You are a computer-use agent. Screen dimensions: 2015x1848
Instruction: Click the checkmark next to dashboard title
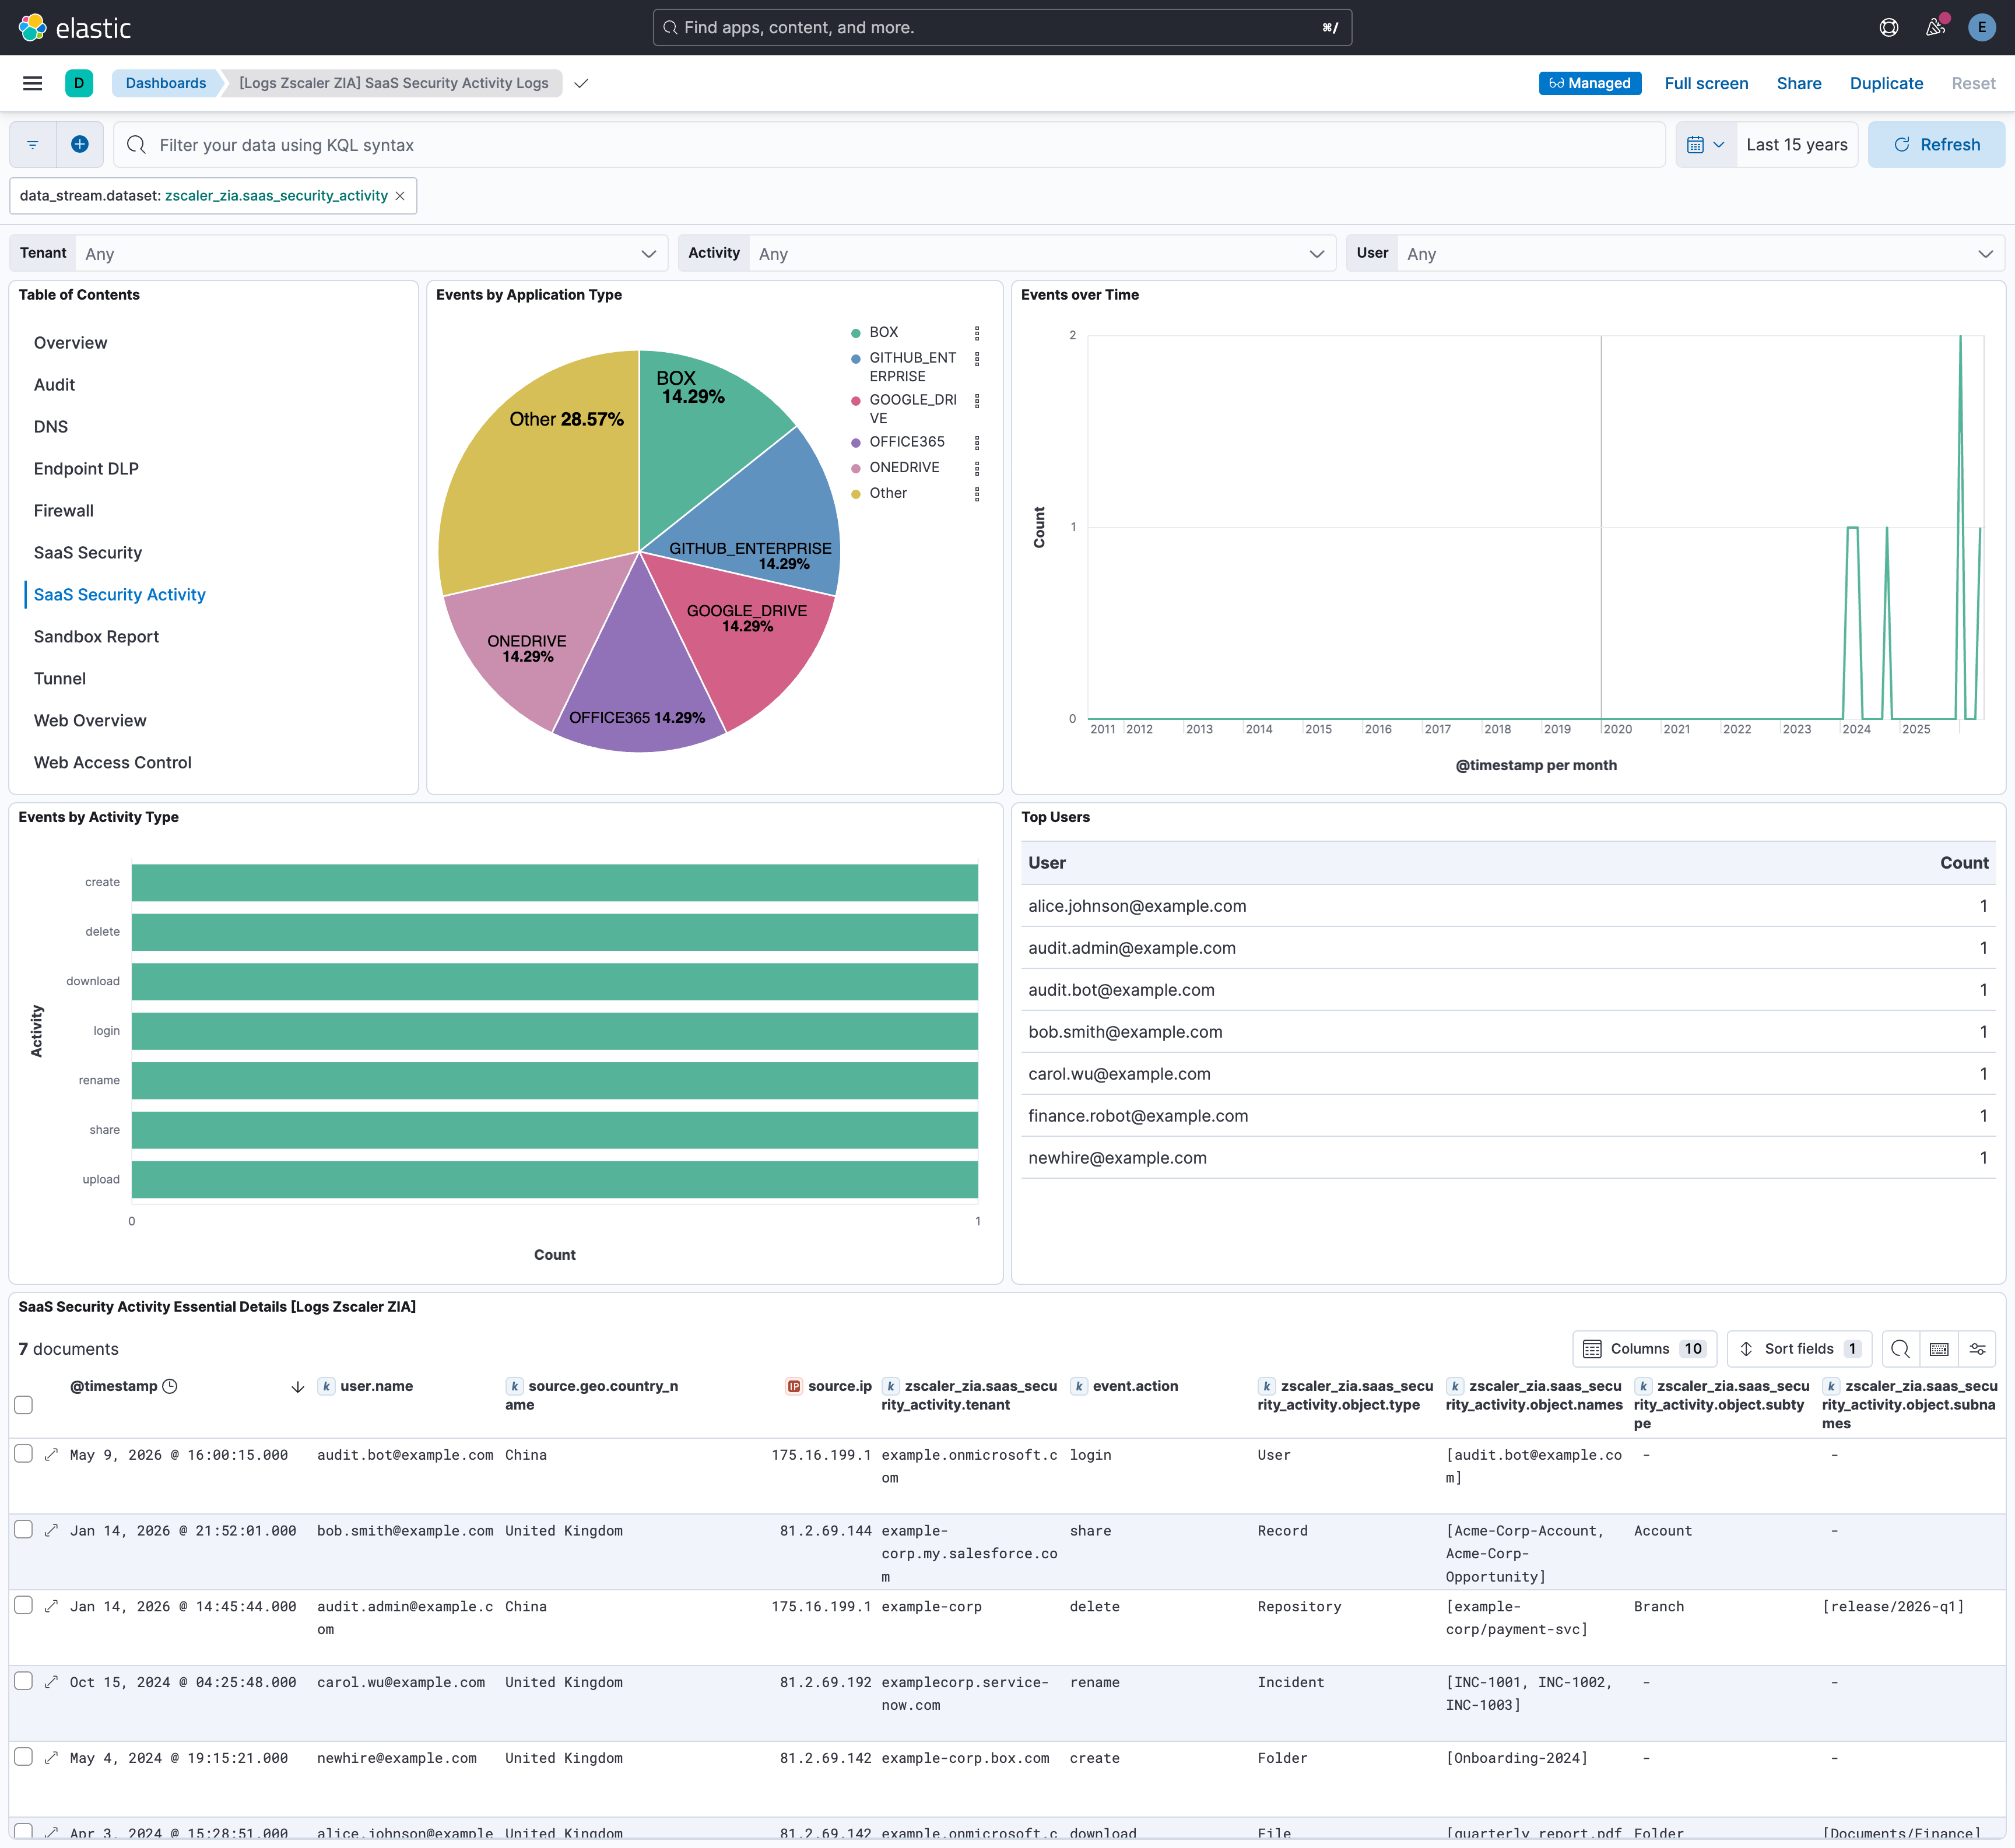(581, 83)
